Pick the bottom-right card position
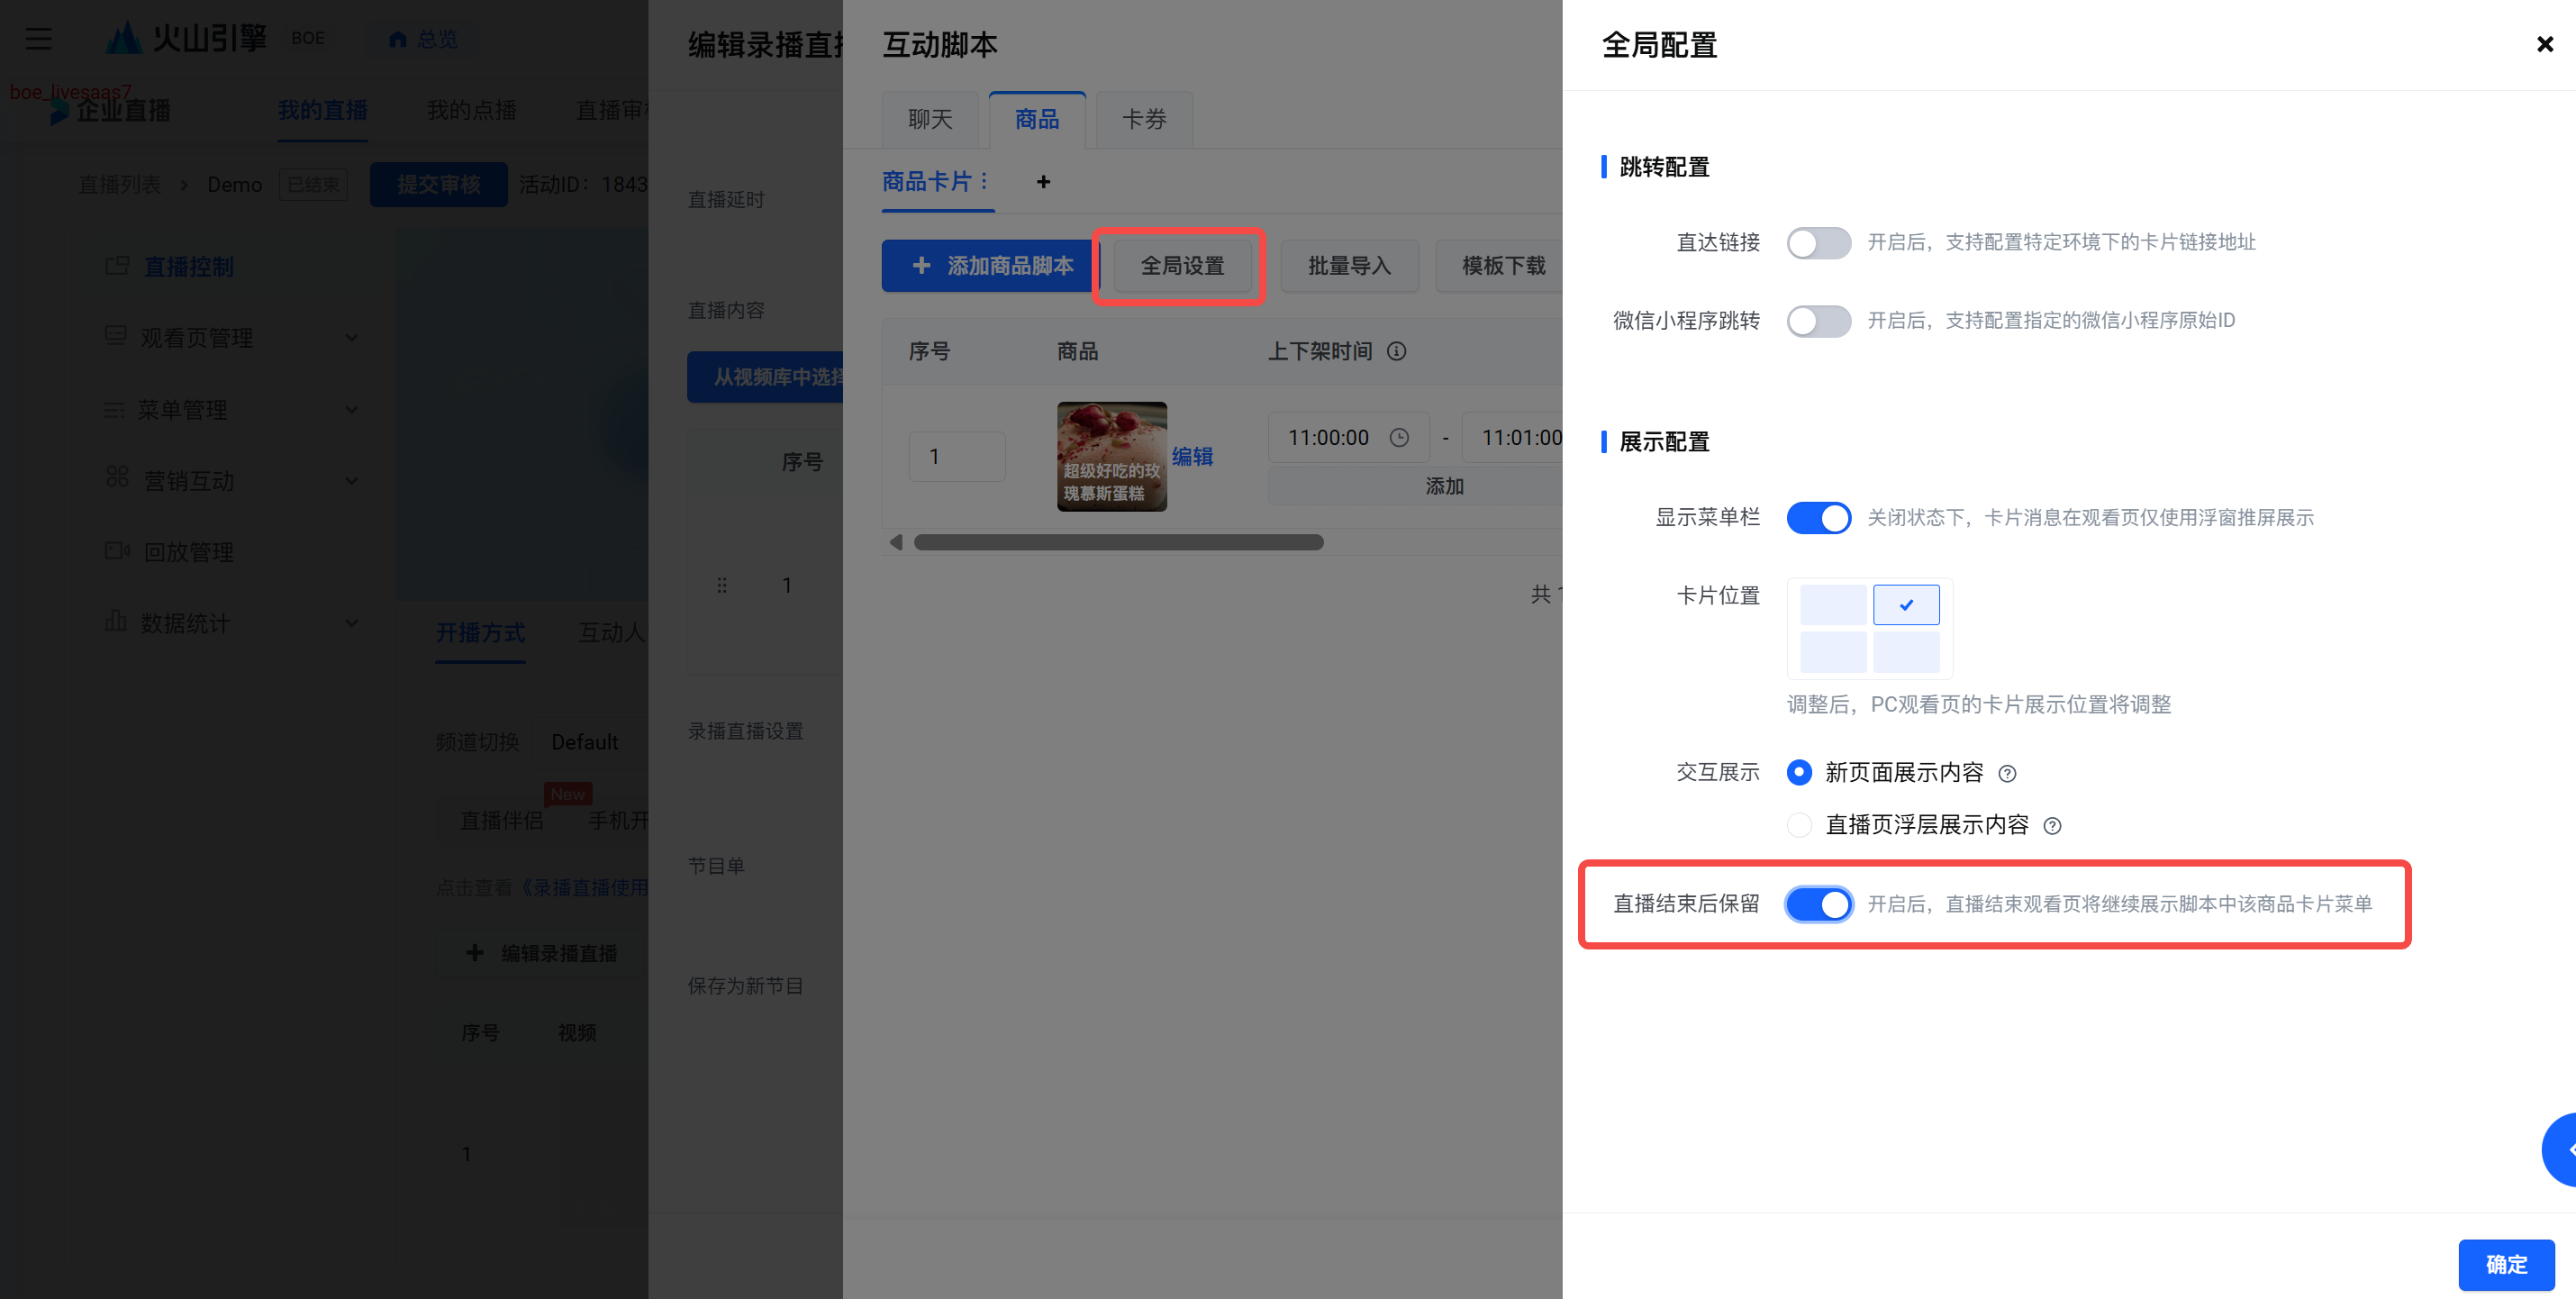The height and width of the screenshot is (1299, 2576). tap(1906, 652)
